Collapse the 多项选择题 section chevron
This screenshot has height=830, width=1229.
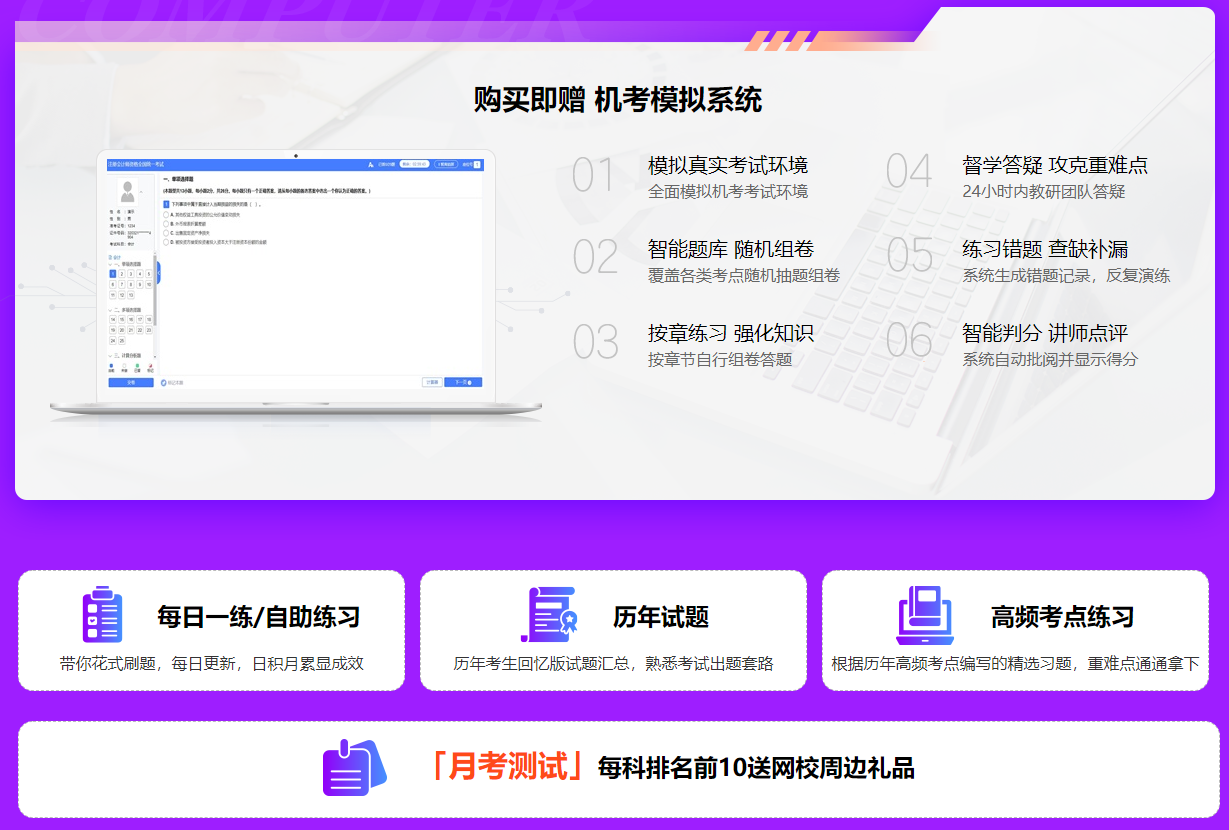tap(110, 309)
